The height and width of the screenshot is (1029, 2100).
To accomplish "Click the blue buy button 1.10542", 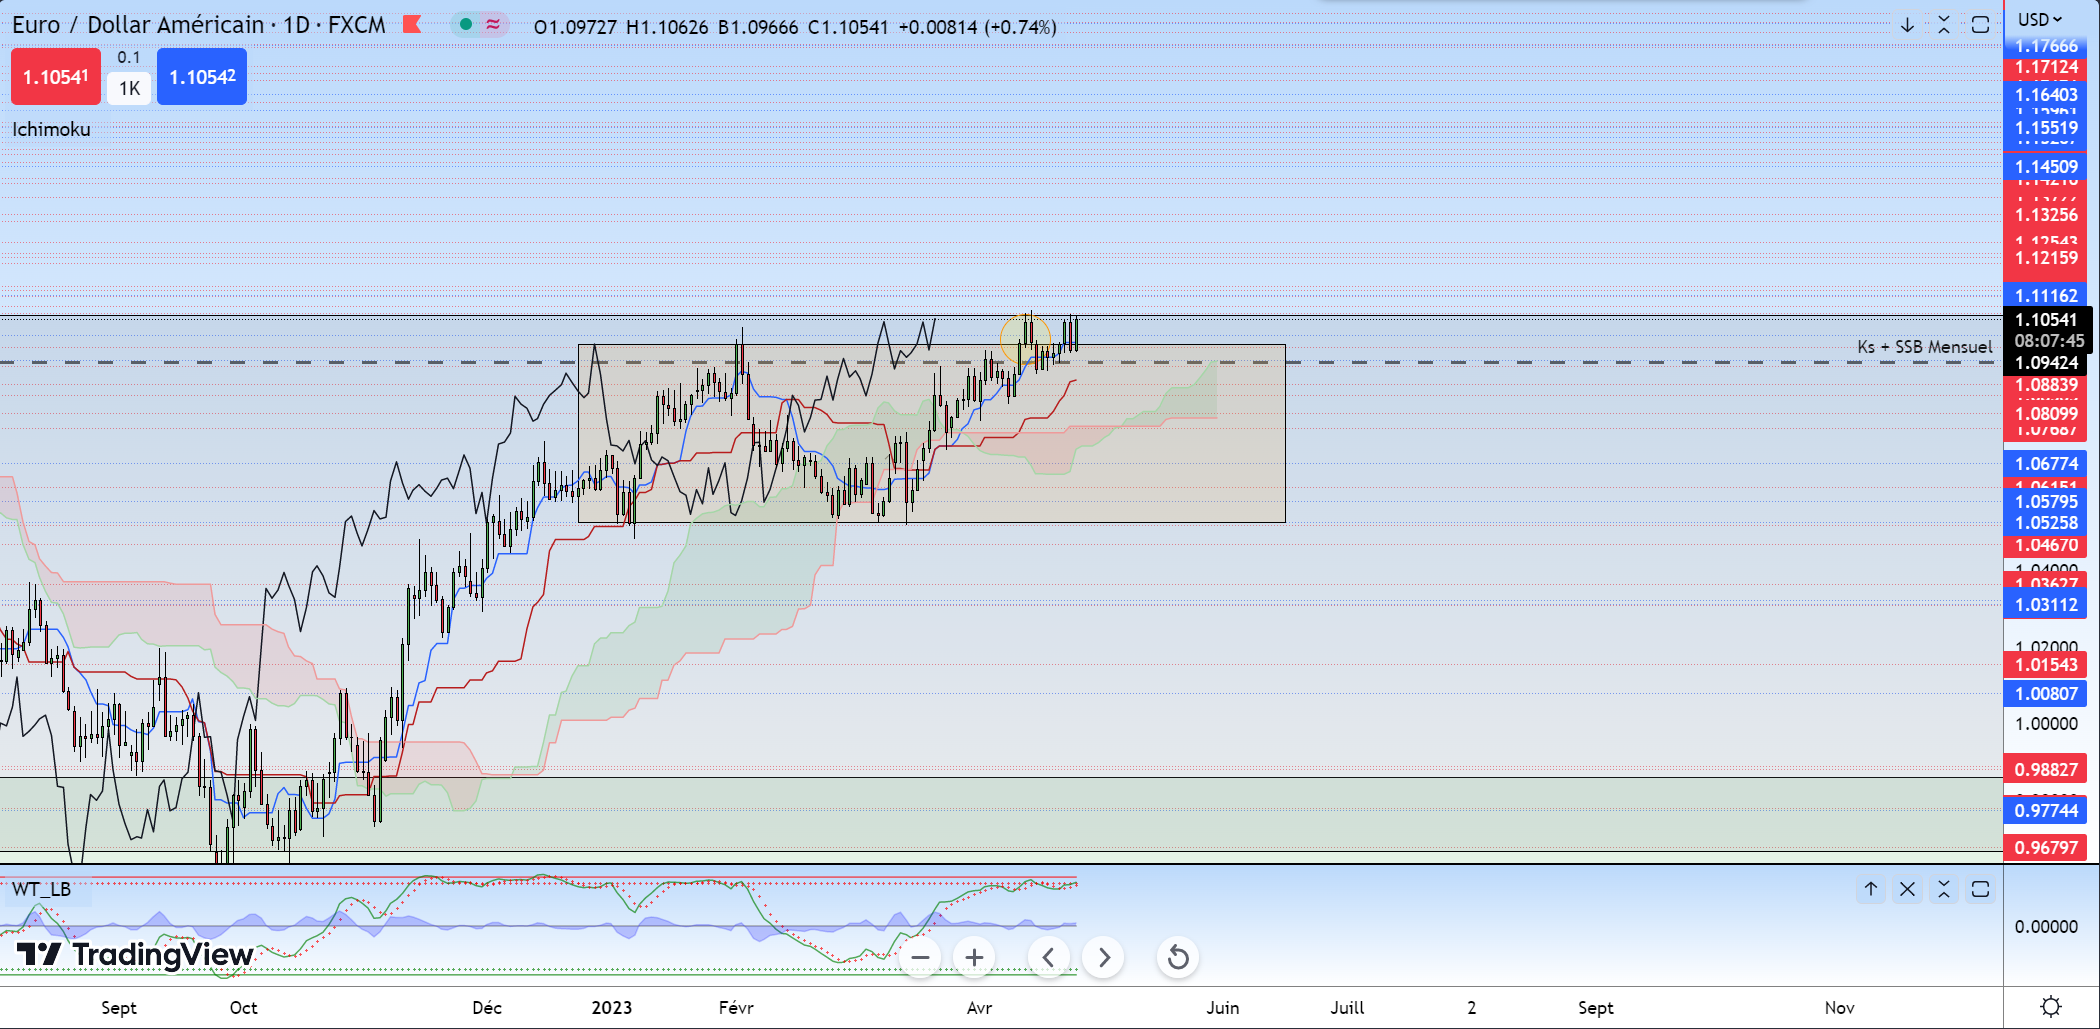I will tap(202, 77).
